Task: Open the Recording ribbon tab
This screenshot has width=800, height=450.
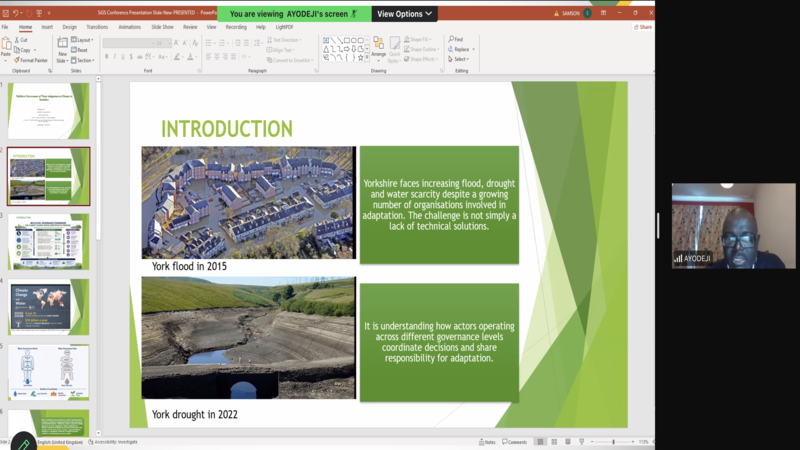Action: click(236, 27)
